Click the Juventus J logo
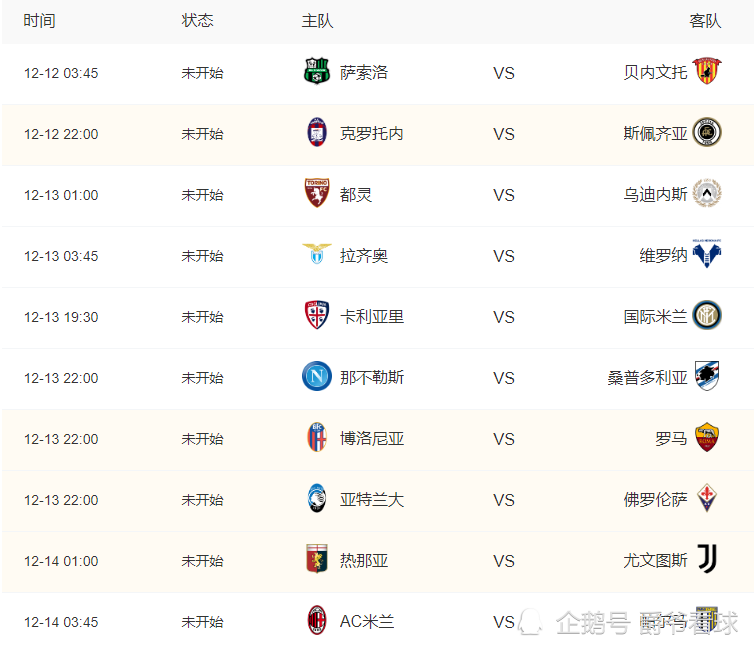The height and width of the screenshot is (649, 754). pyautogui.click(x=707, y=559)
